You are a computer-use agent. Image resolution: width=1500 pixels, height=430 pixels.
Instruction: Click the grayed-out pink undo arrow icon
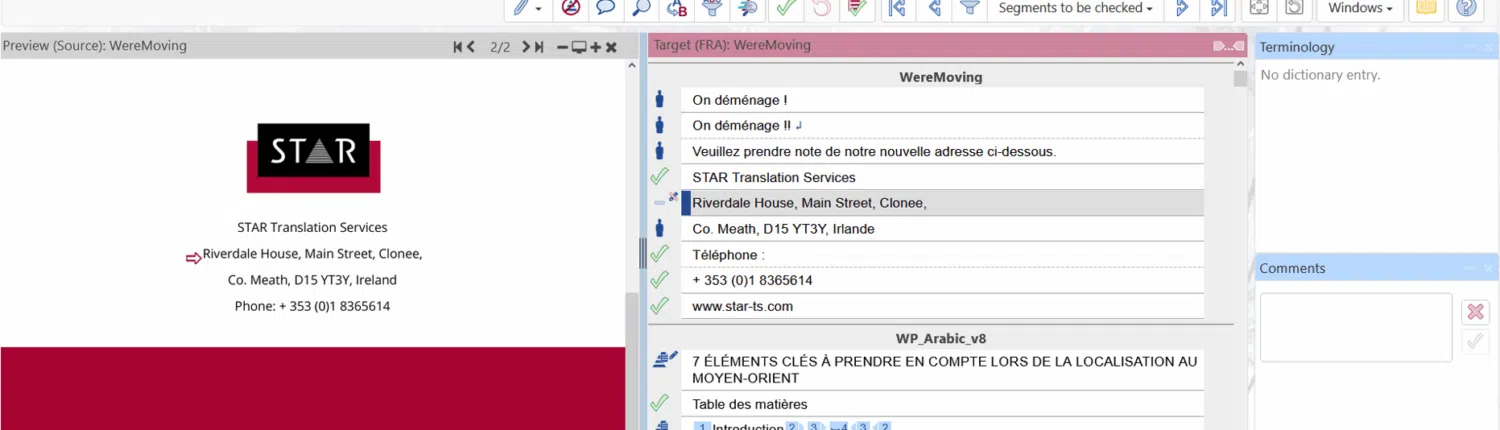click(821, 8)
